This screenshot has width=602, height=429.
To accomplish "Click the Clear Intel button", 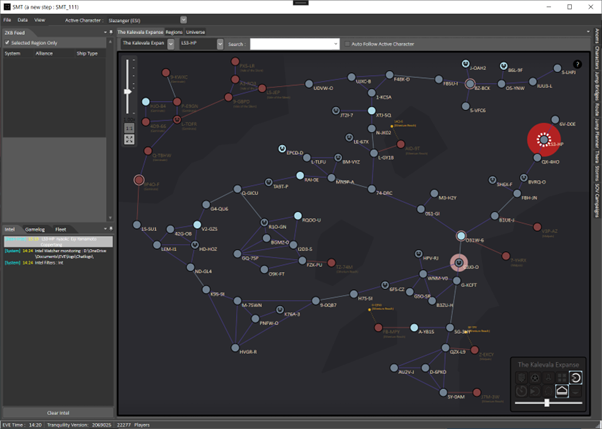I will (x=57, y=413).
